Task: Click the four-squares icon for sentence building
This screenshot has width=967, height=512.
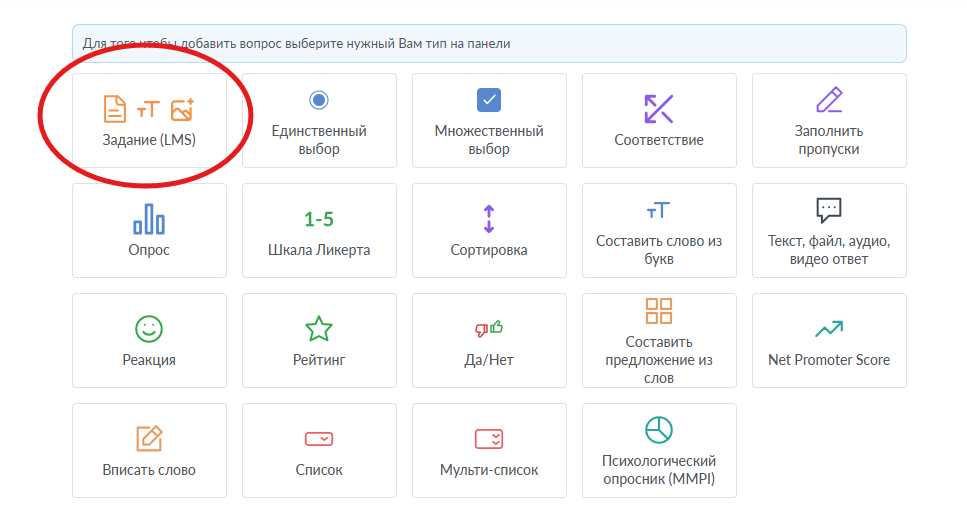Action: coord(659,311)
